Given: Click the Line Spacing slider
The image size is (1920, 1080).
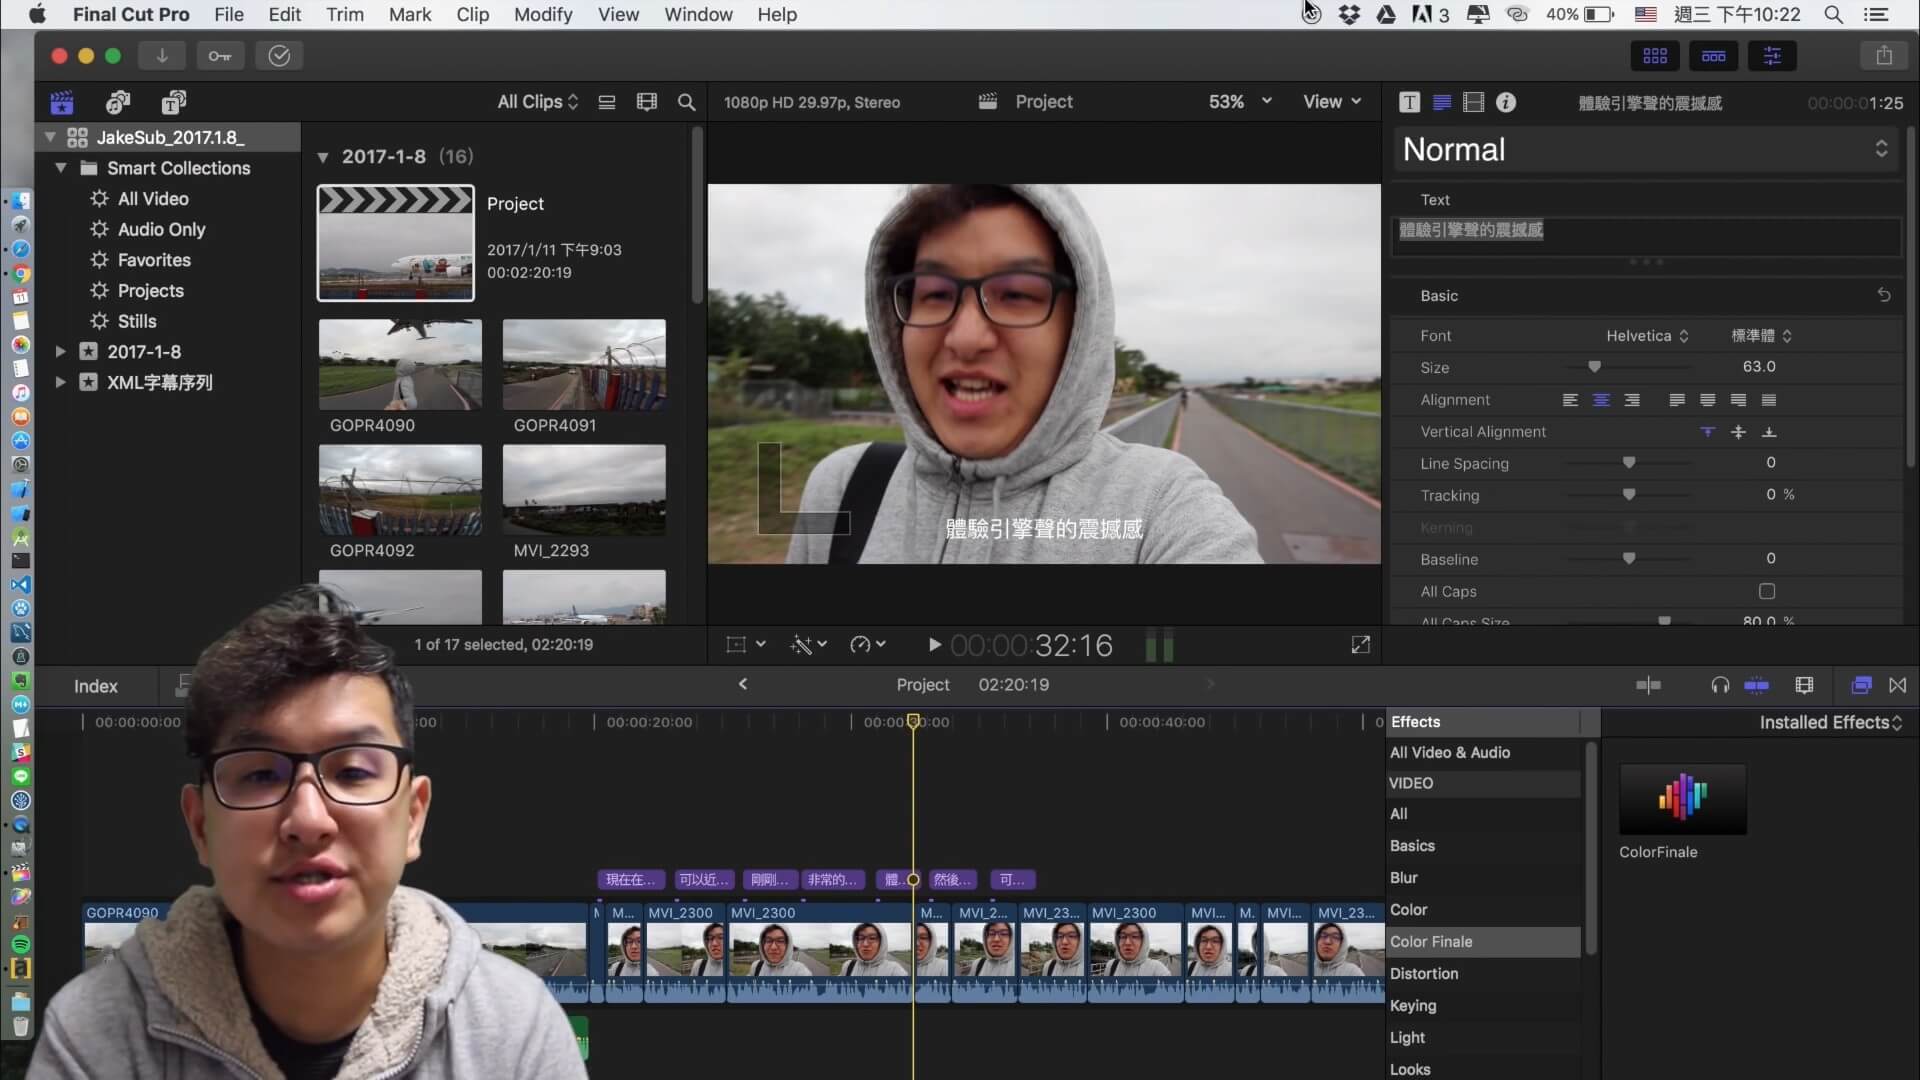Looking at the screenshot, I should point(1629,463).
